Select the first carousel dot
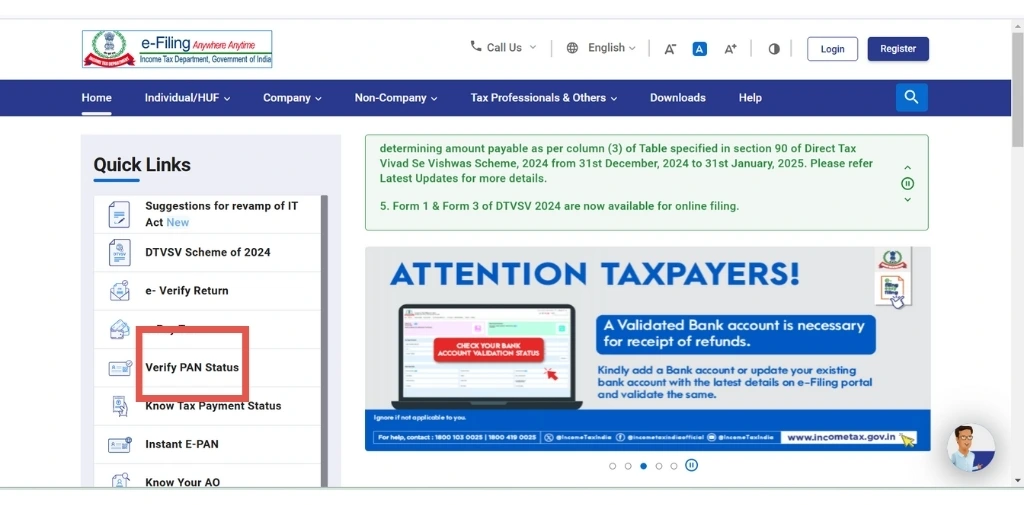This screenshot has width=1024, height=505. [613, 466]
